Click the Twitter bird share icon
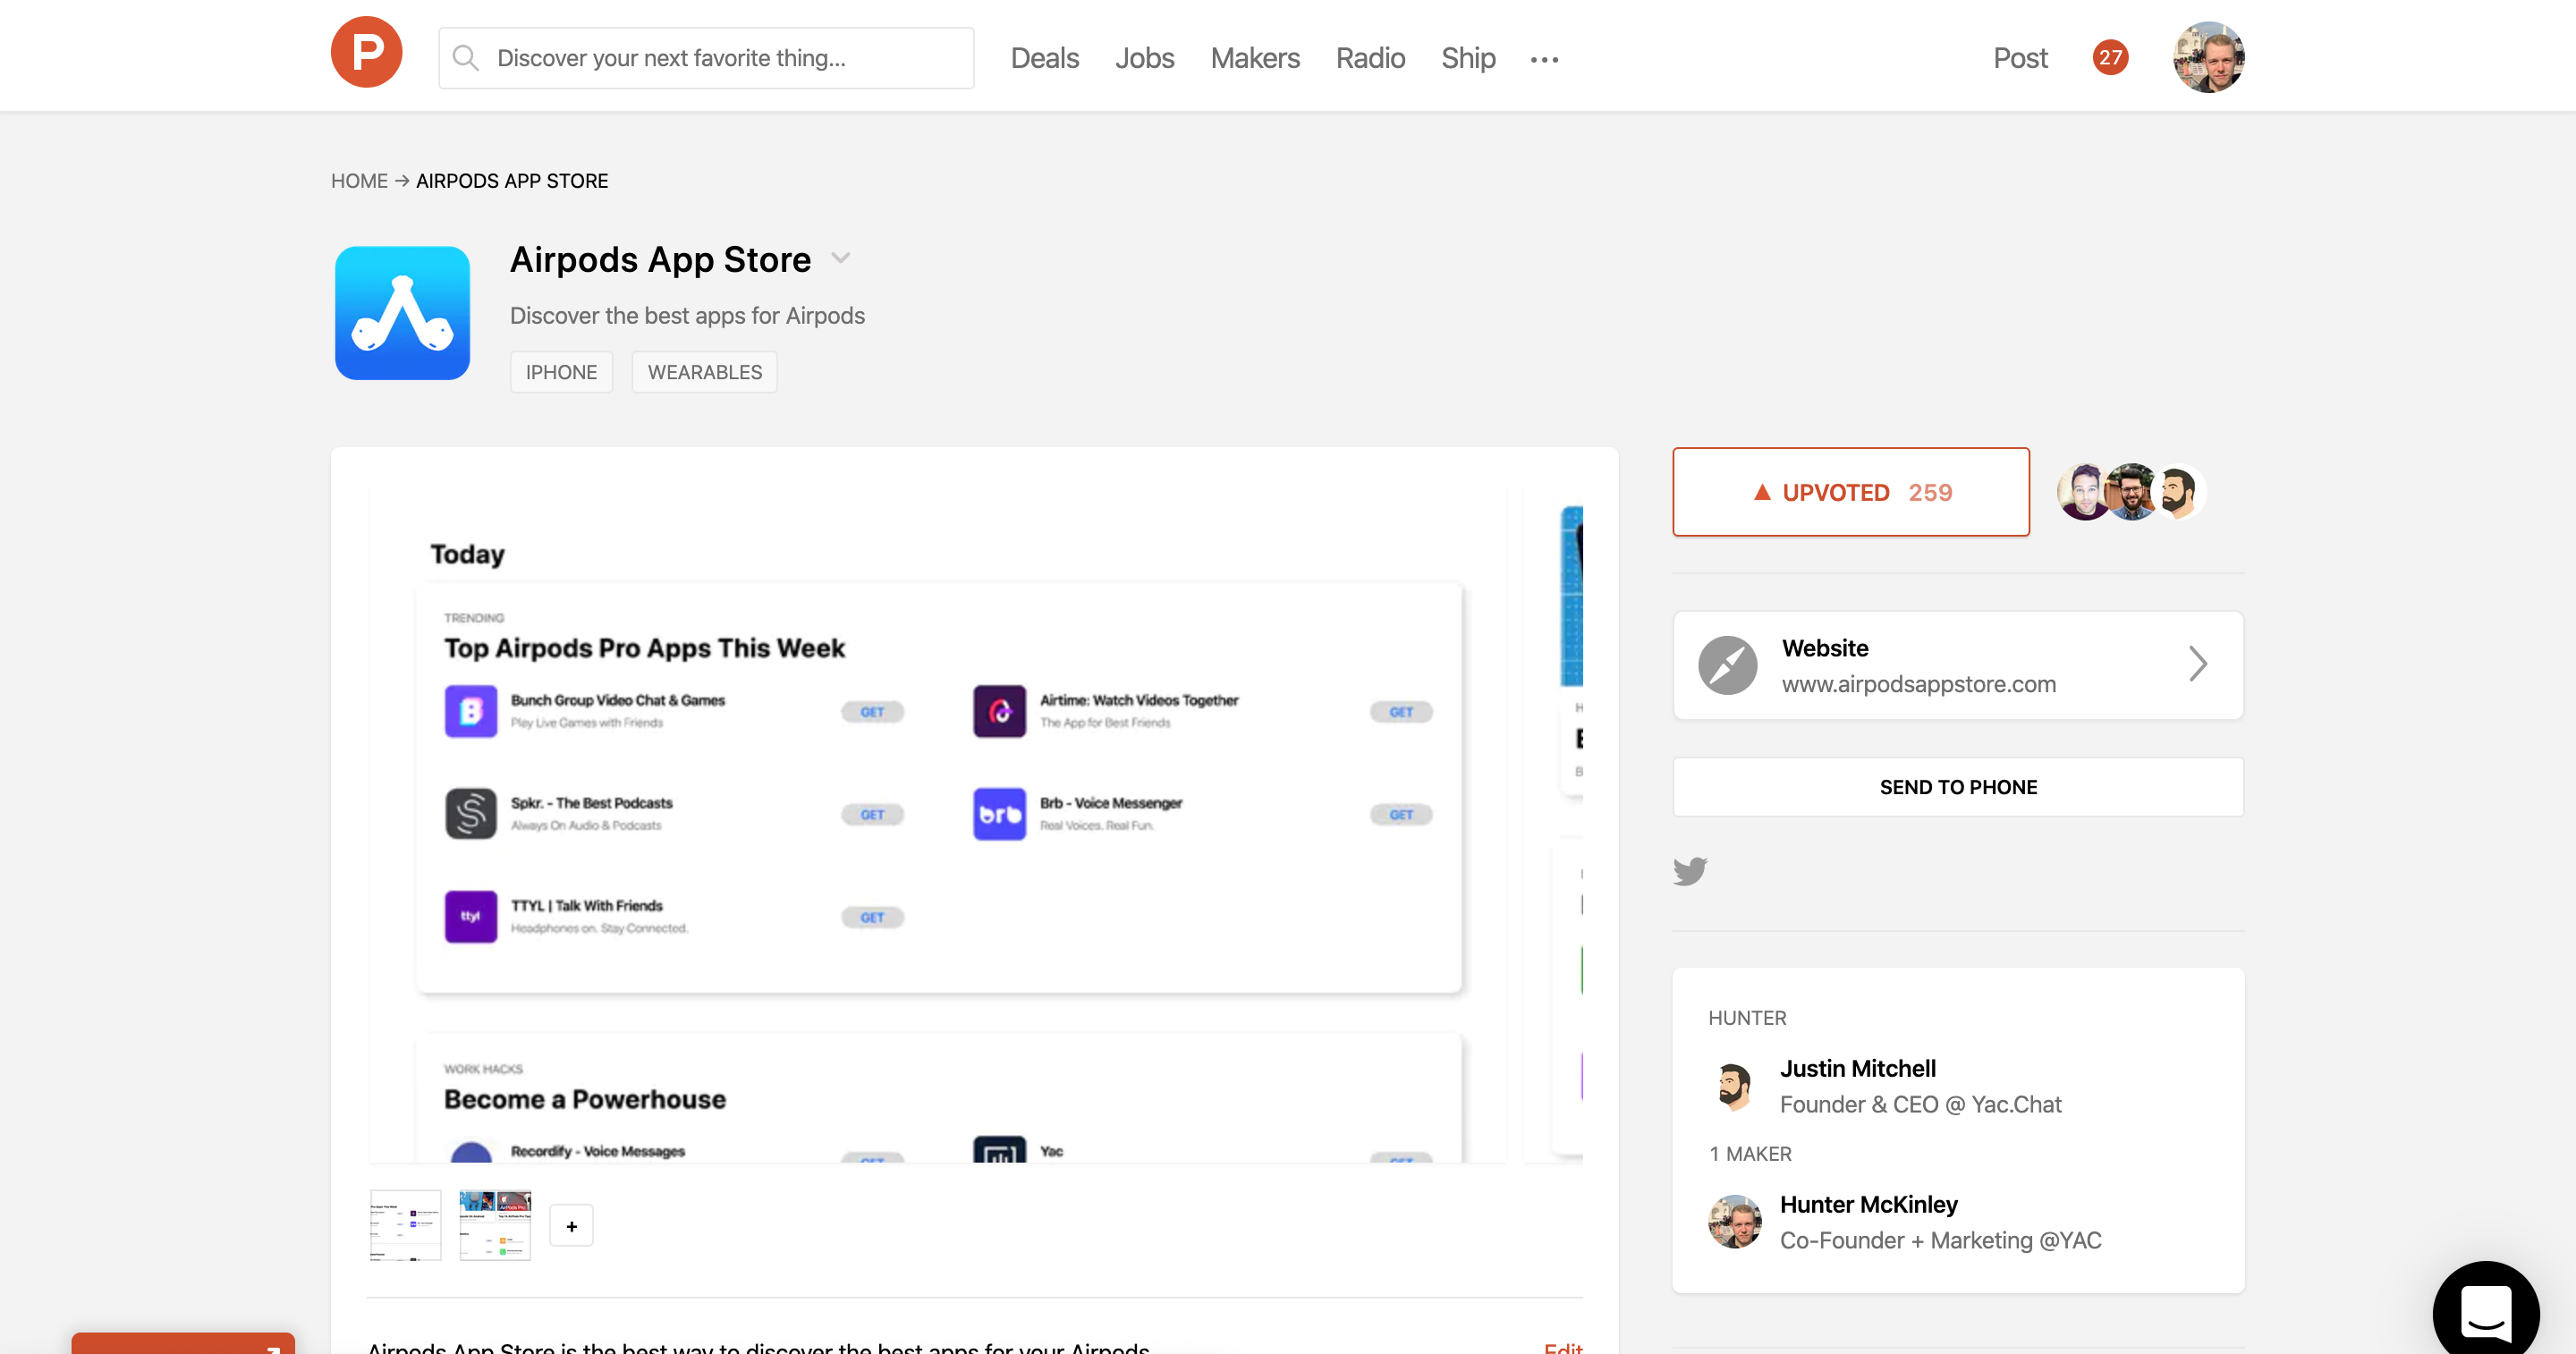Viewport: 2576px width, 1354px height. pyautogui.click(x=1690, y=871)
